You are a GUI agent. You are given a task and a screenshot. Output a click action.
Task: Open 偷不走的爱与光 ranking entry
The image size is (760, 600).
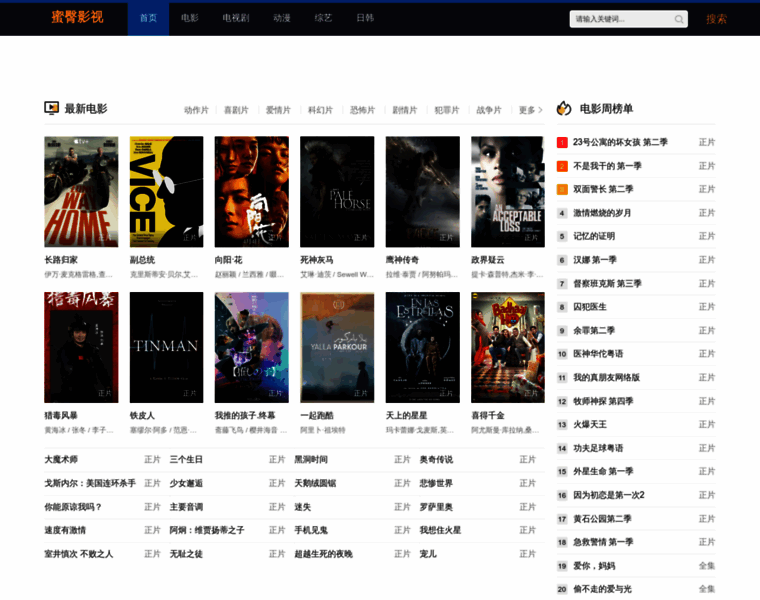(602, 589)
